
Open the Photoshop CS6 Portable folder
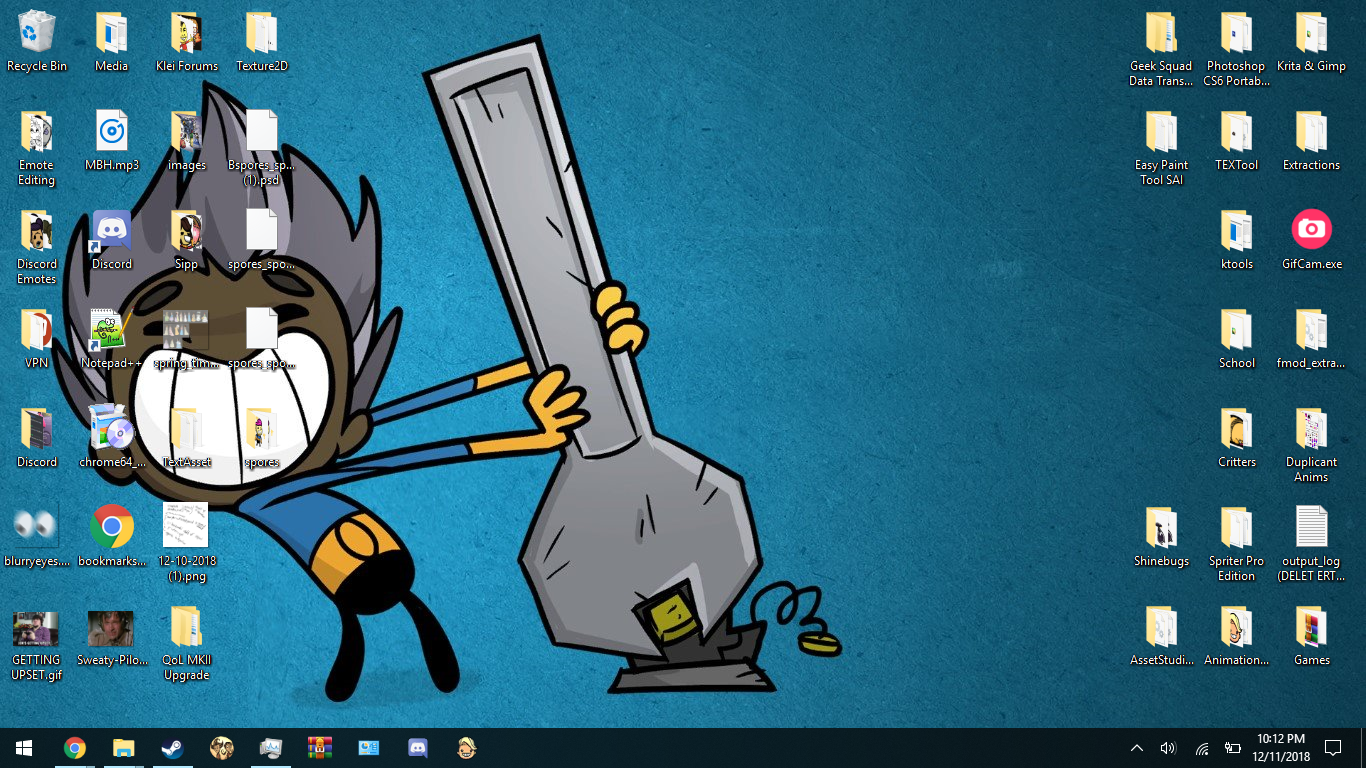pos(1236,49)
